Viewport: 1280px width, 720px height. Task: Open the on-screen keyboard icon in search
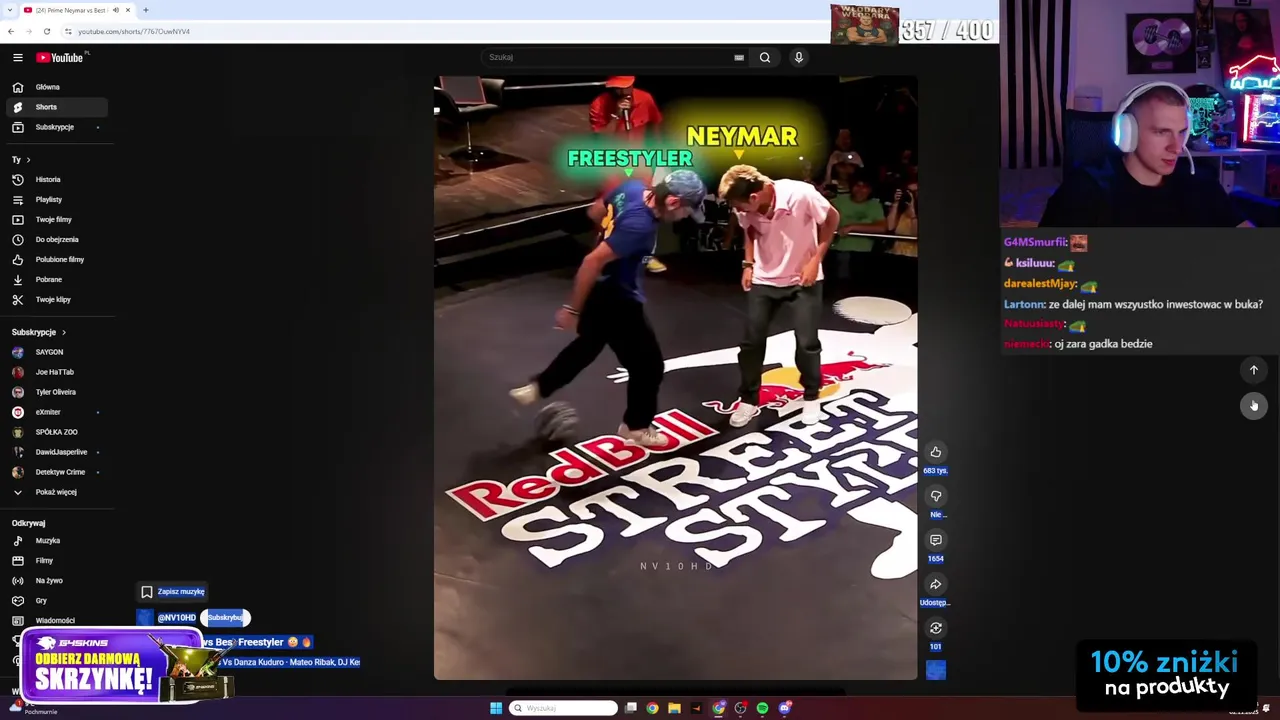tap(739, 58)
